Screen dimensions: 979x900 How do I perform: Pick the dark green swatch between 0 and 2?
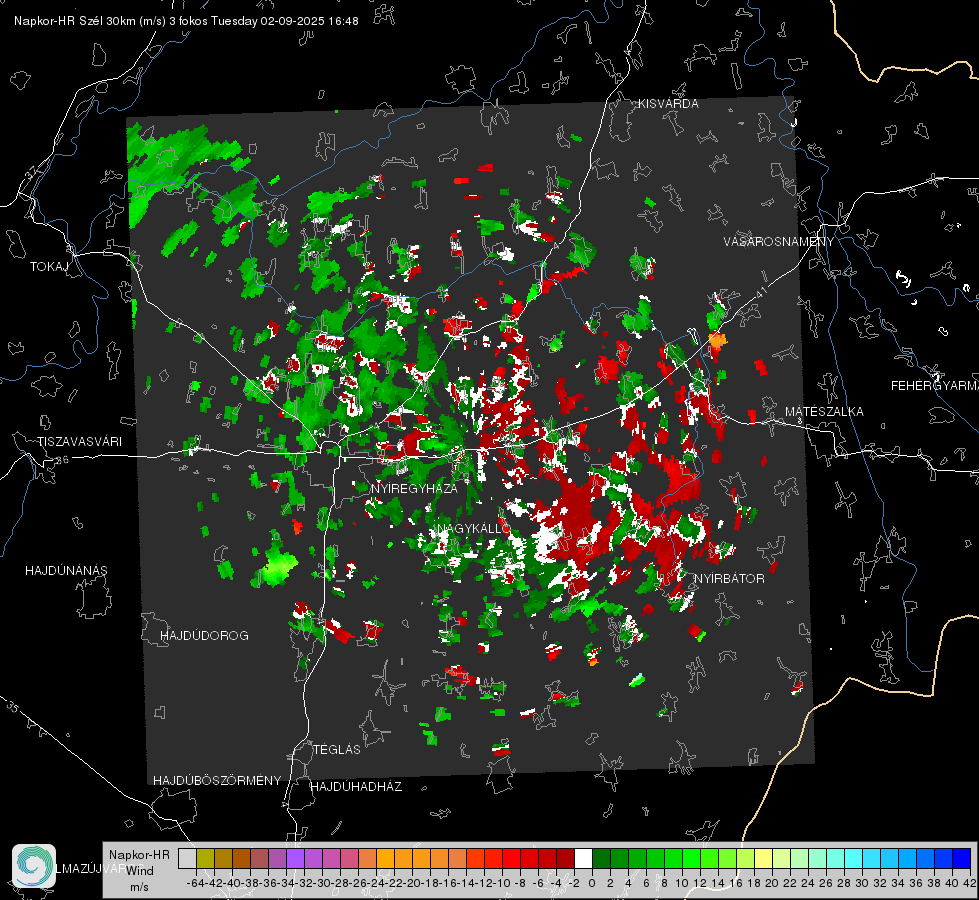point(601,858)
